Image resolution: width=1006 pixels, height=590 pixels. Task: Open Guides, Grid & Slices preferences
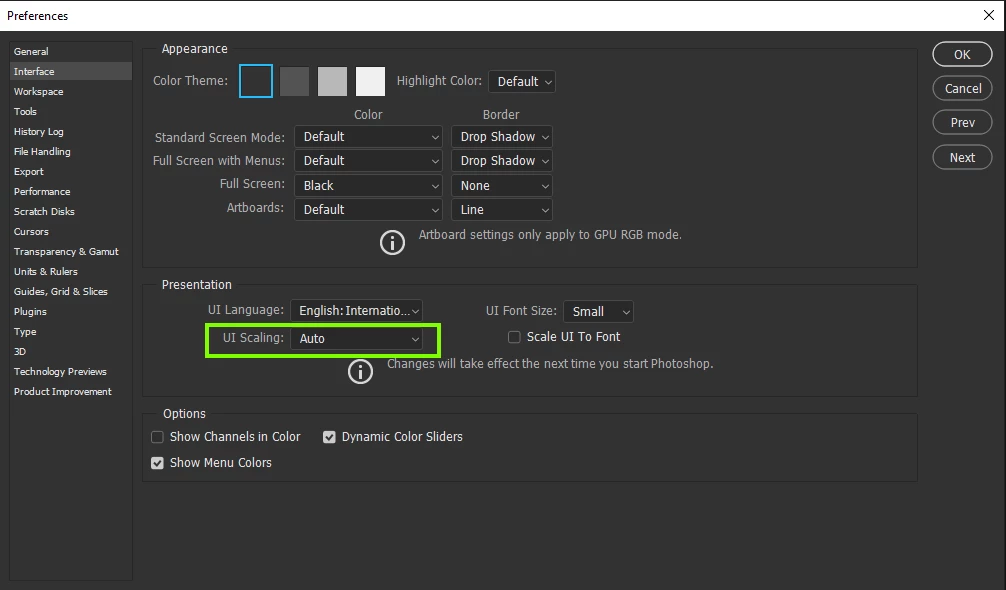click(x=71, y=291)
